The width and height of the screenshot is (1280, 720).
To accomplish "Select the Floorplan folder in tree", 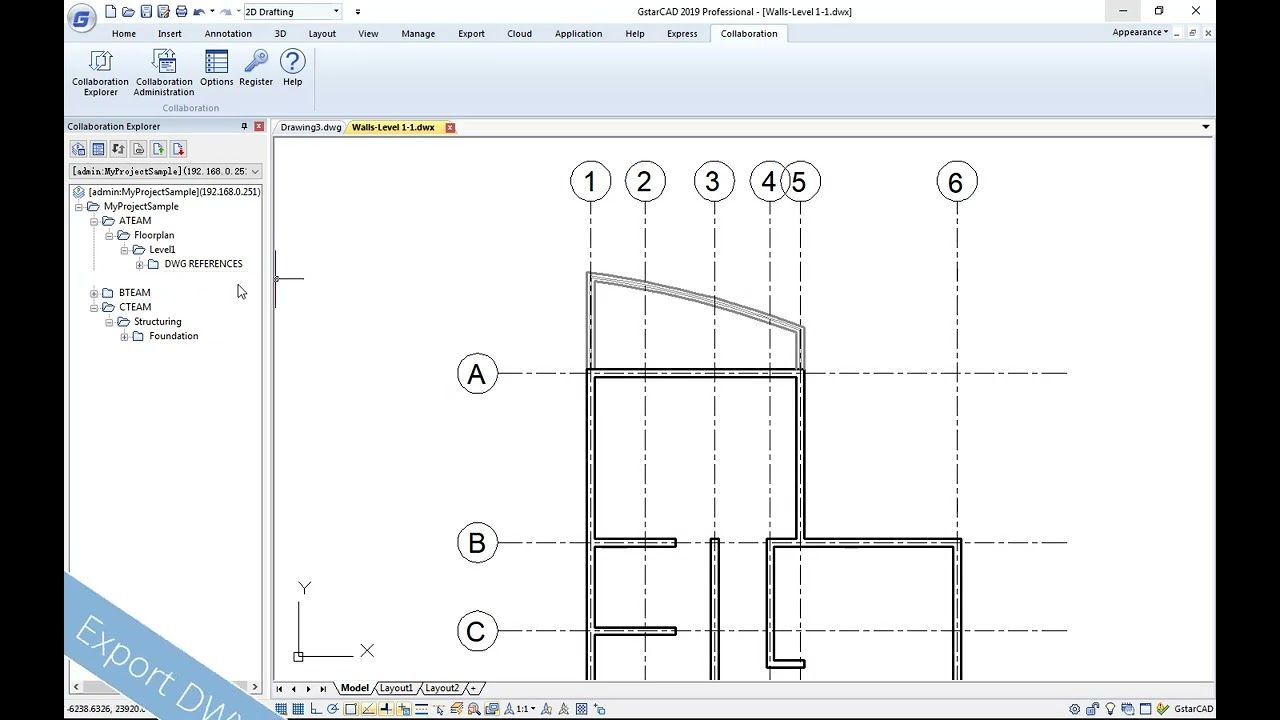I will pos(154,235).
